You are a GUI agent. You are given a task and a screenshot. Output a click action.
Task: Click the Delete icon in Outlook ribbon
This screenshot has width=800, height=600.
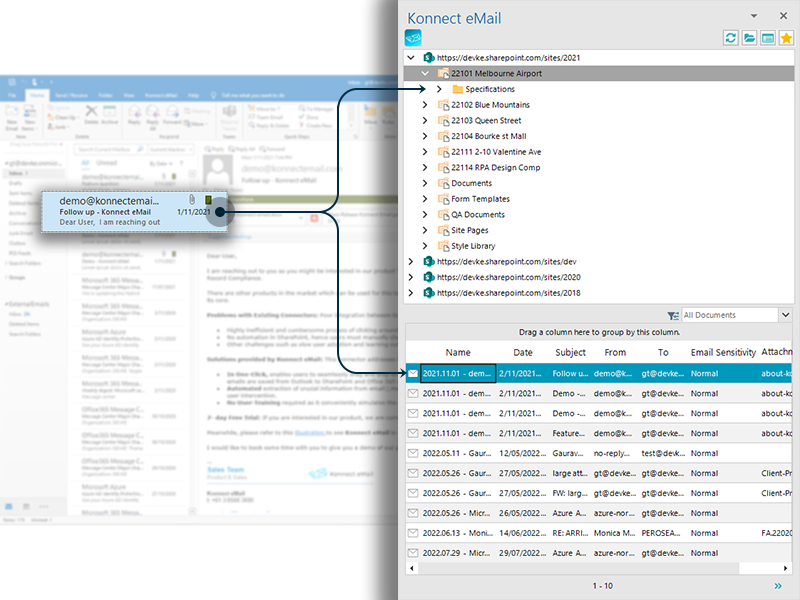(x=91, y=114)
